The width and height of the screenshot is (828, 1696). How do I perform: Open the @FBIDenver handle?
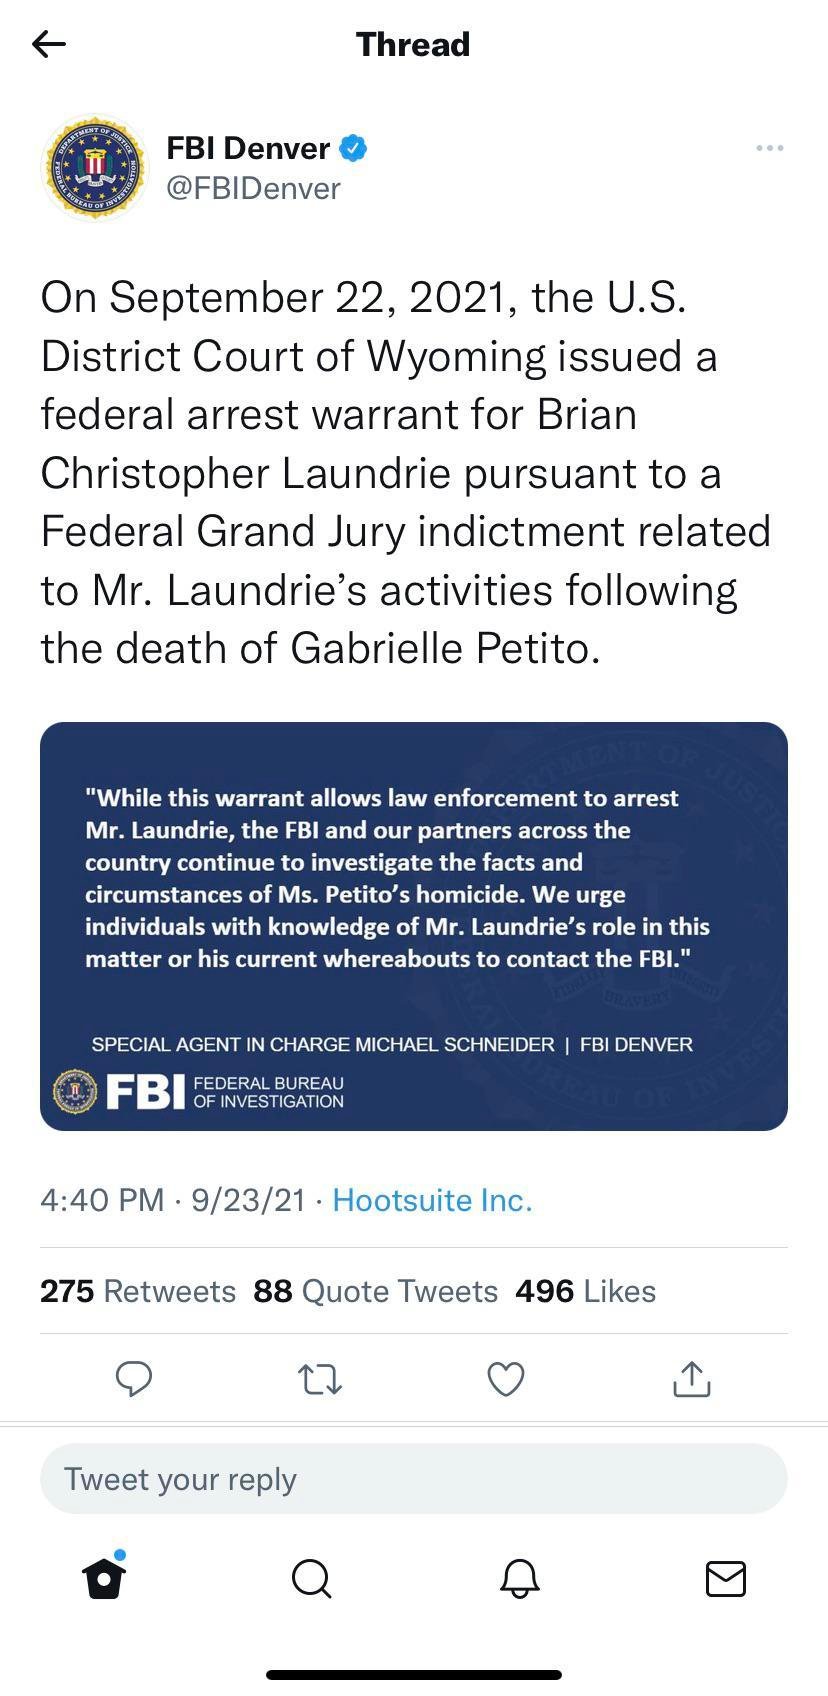(x=253, y=188)
